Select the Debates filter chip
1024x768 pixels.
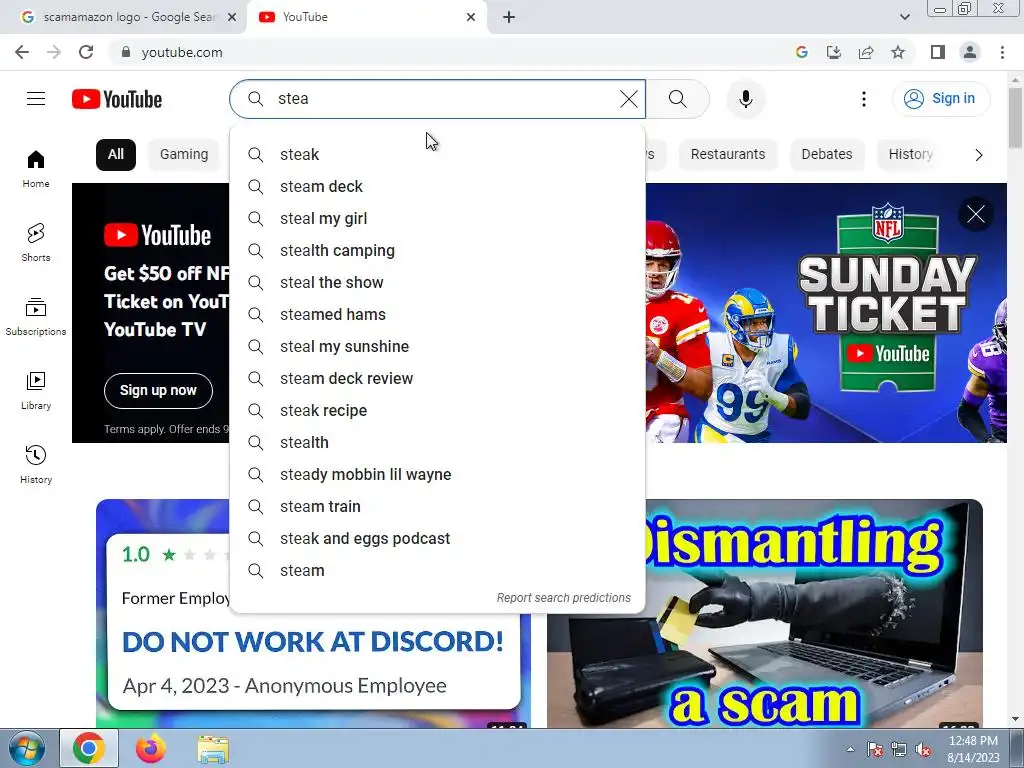coord(827,155)
